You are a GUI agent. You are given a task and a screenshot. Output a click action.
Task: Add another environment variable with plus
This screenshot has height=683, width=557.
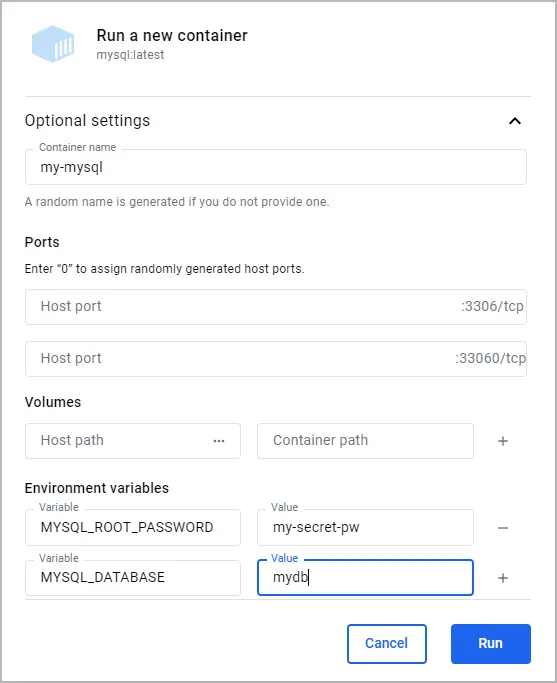503,578
